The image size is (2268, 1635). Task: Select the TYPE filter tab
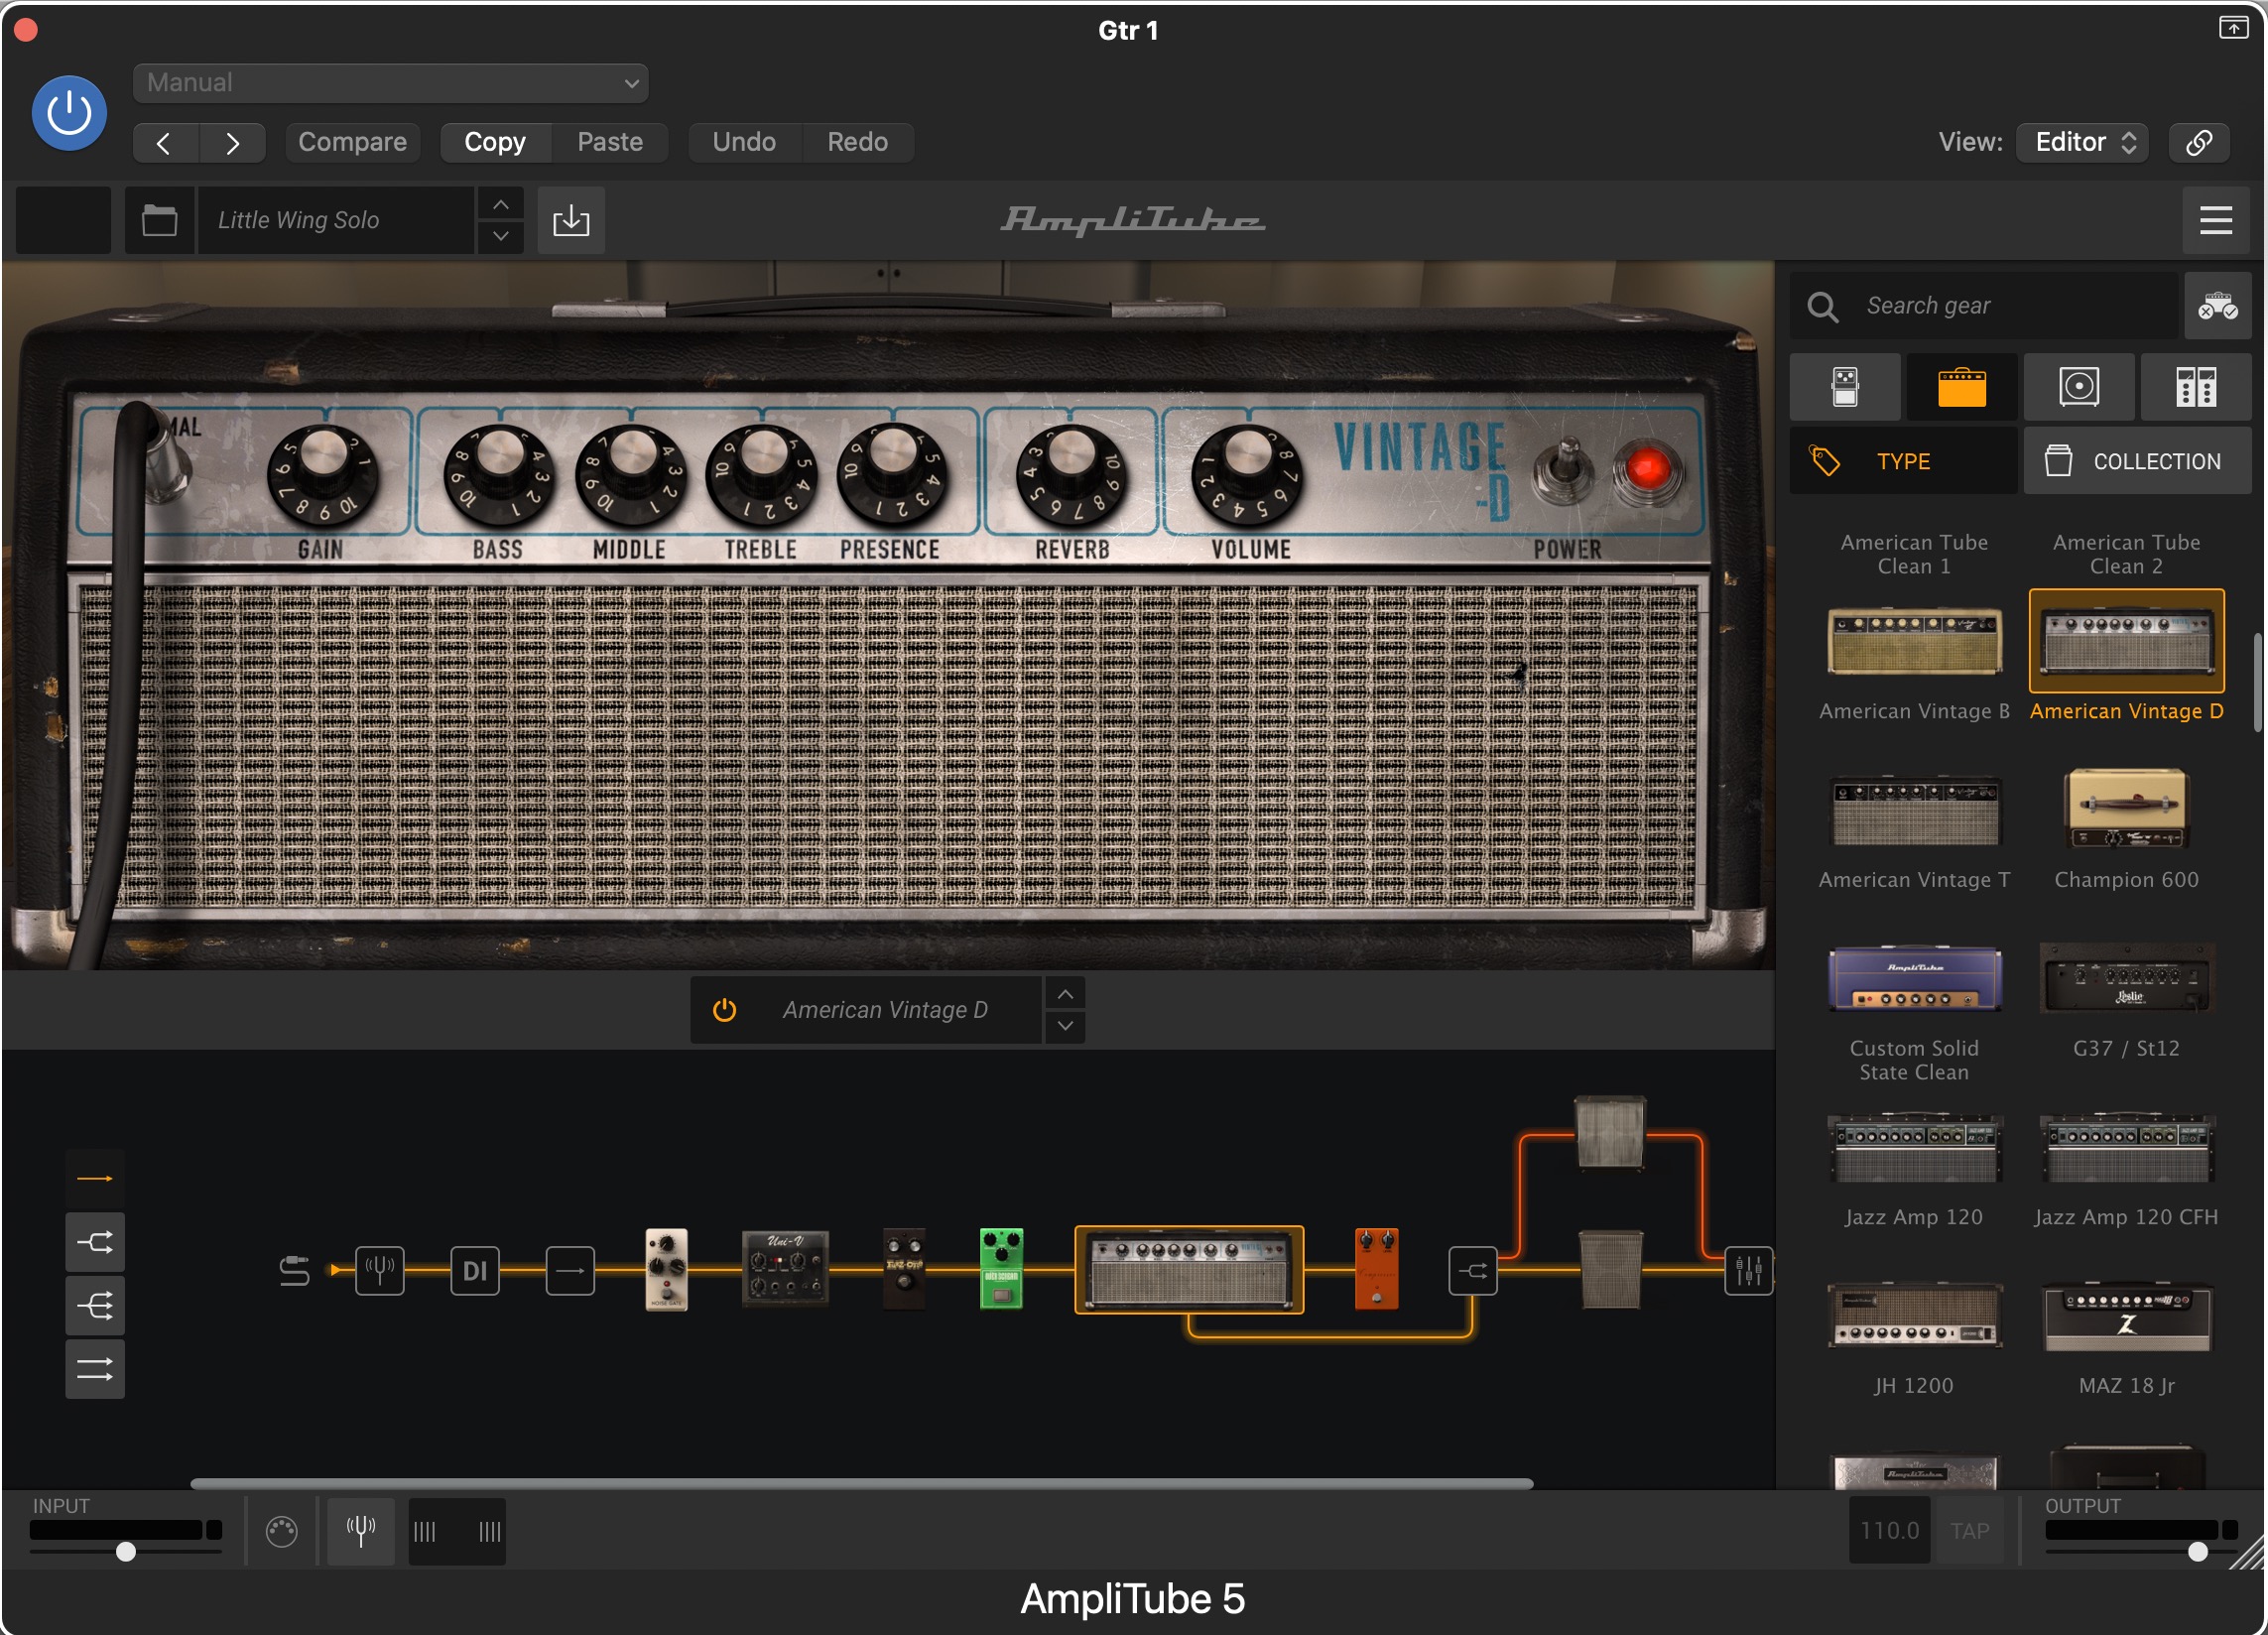1903,461
